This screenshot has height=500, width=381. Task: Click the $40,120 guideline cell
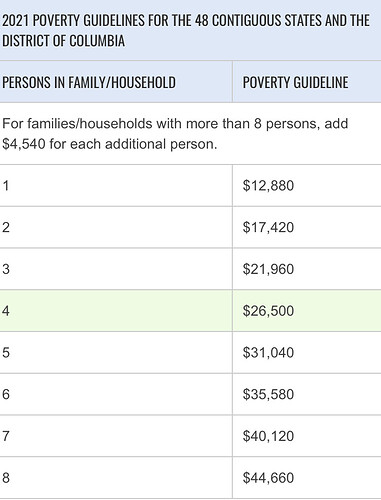[x=307, y=436]
